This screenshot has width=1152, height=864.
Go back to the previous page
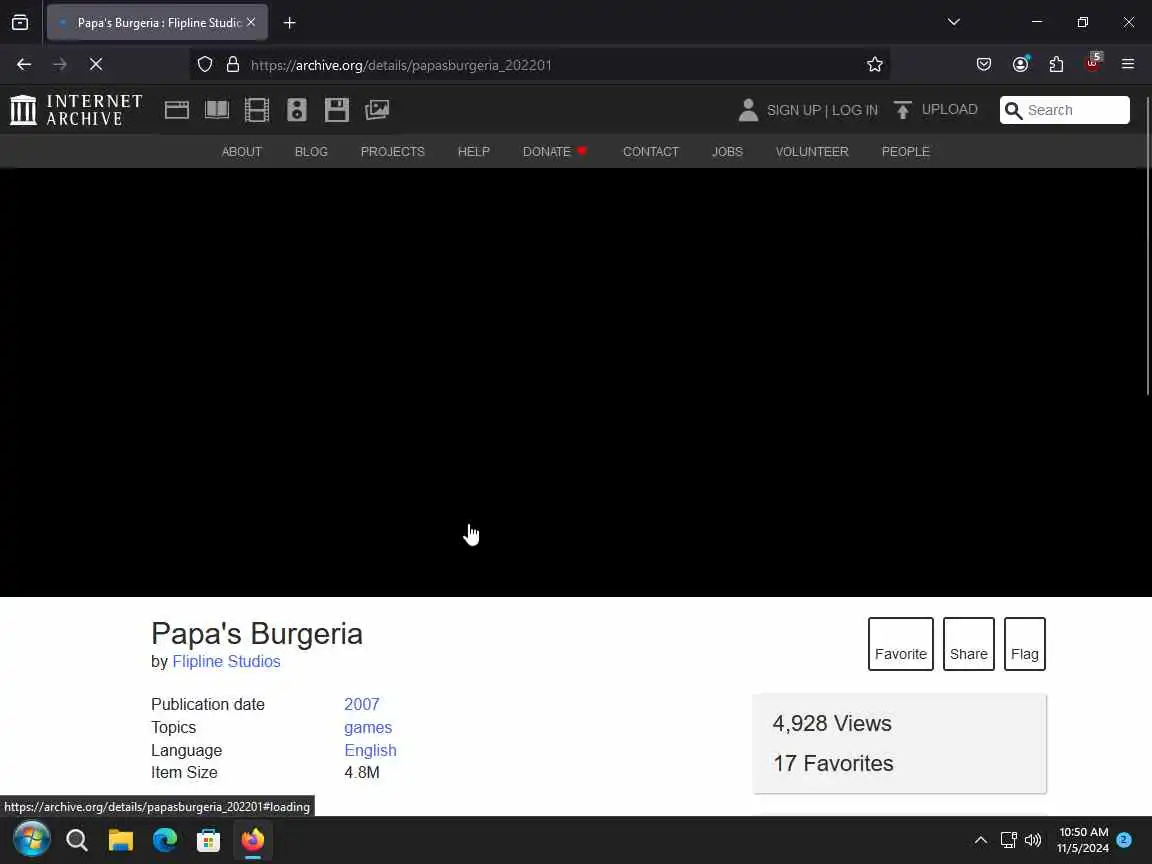(x=24, y=65)
